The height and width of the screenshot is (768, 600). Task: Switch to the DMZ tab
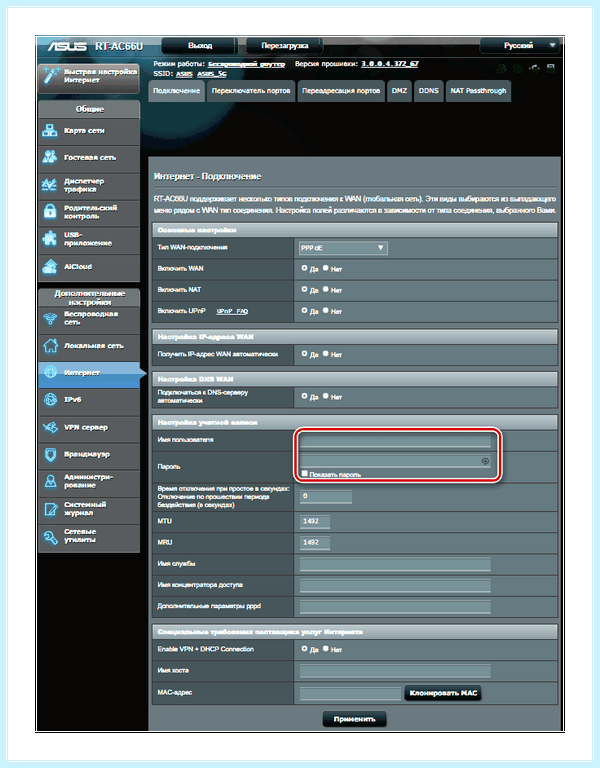pyautogui.click(x=399, y=91)
